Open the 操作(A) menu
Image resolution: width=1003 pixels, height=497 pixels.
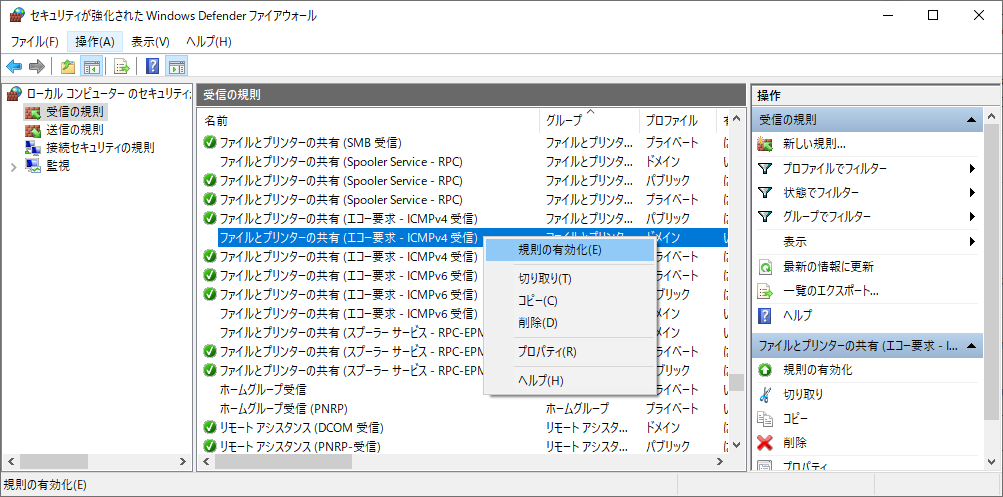click(x=95, y=42)
